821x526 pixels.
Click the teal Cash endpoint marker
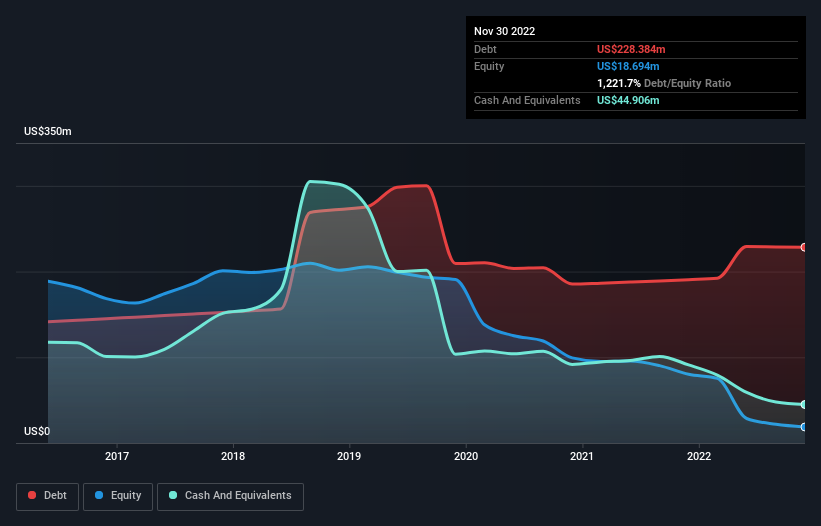[x=804, y=405]
